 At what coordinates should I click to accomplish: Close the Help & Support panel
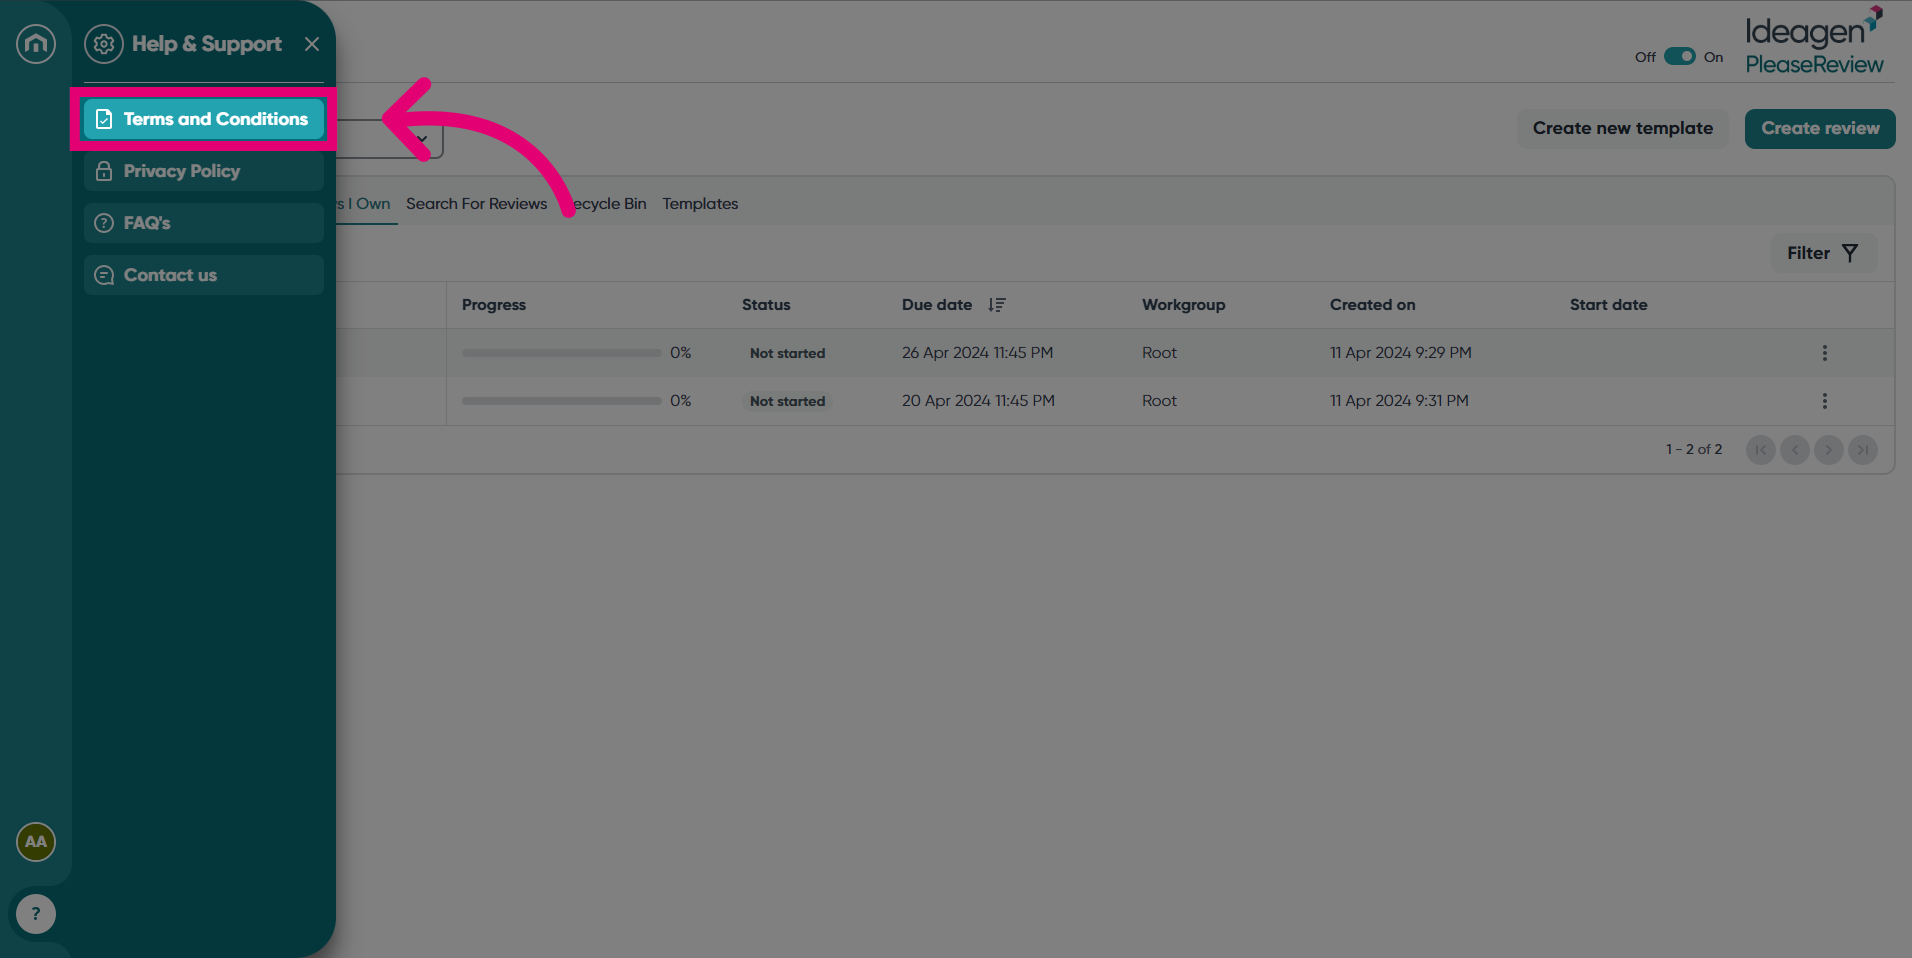[312, 44]
